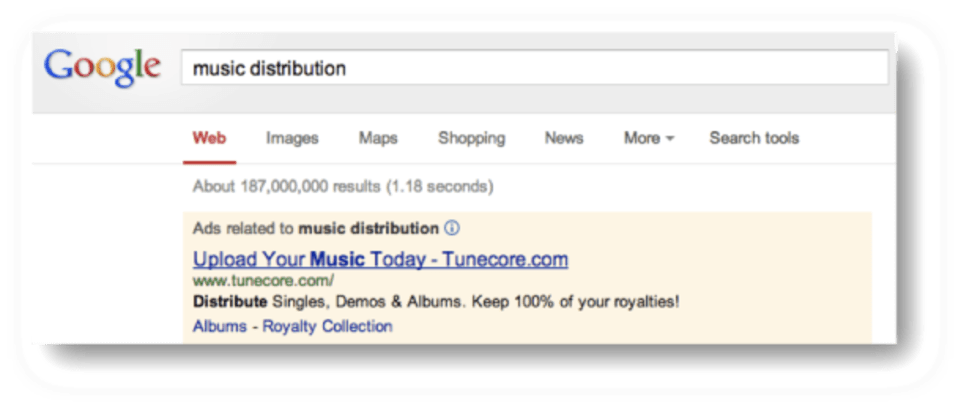The height and width of the screenshot is (409, 961).
Task: Click the About 187,000,000 results text
Action: 343,186
